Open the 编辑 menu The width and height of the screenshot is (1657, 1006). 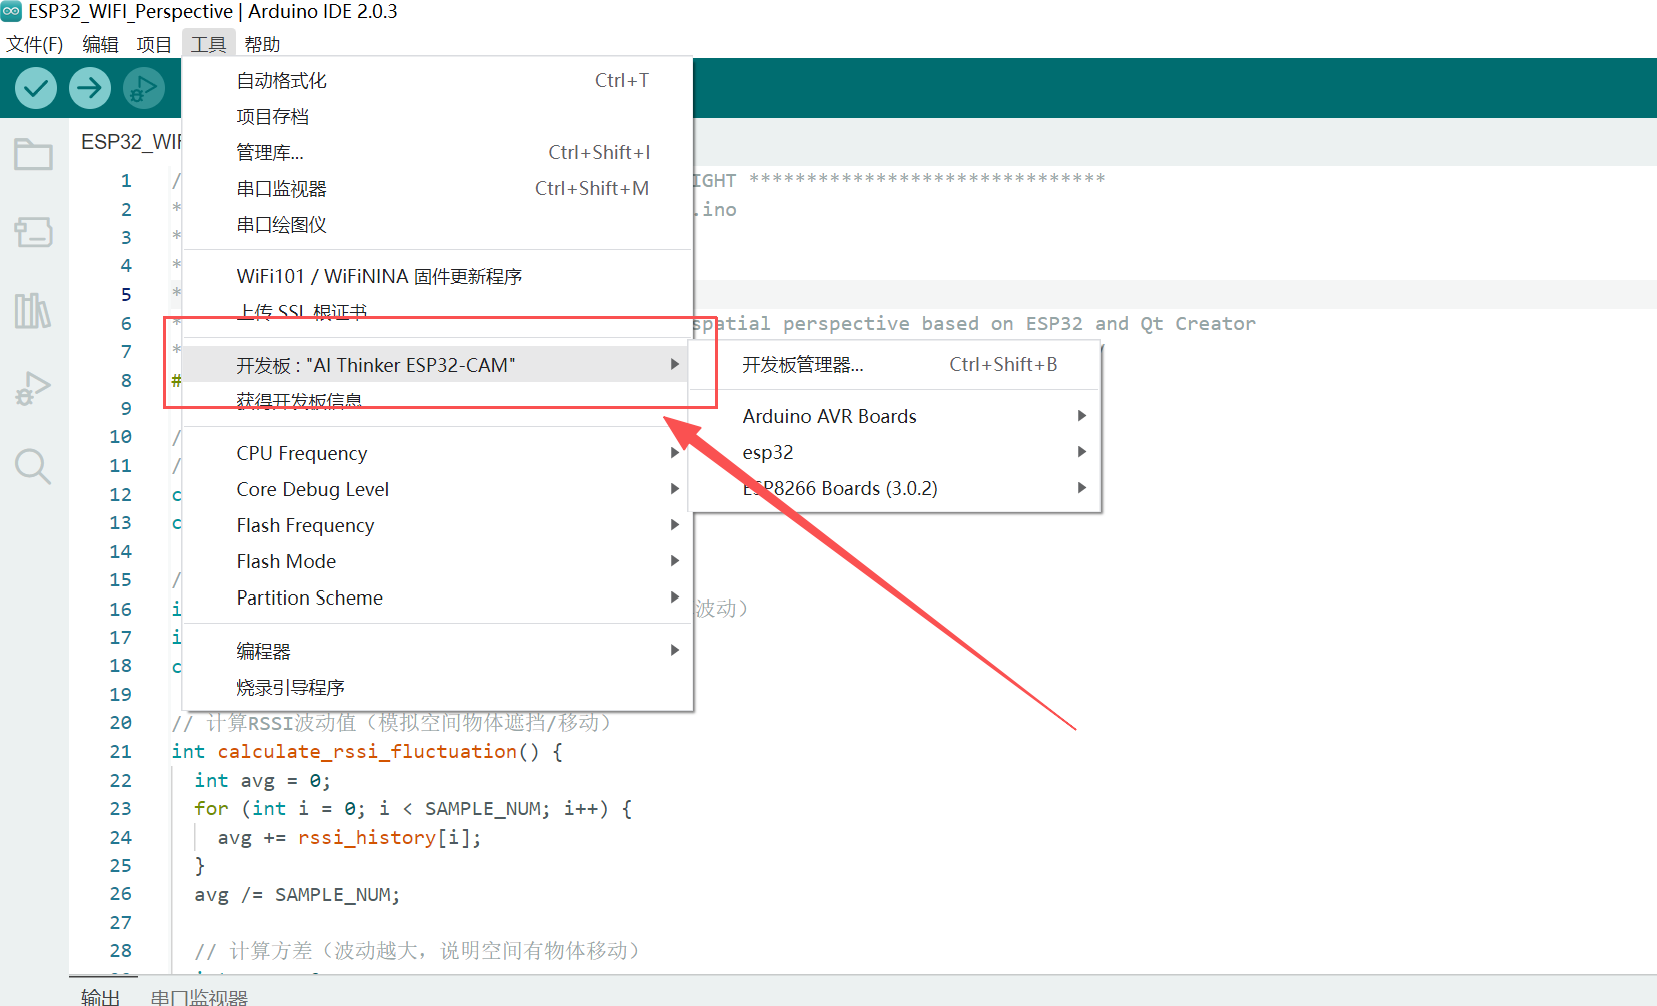click(x=100, y=44)
